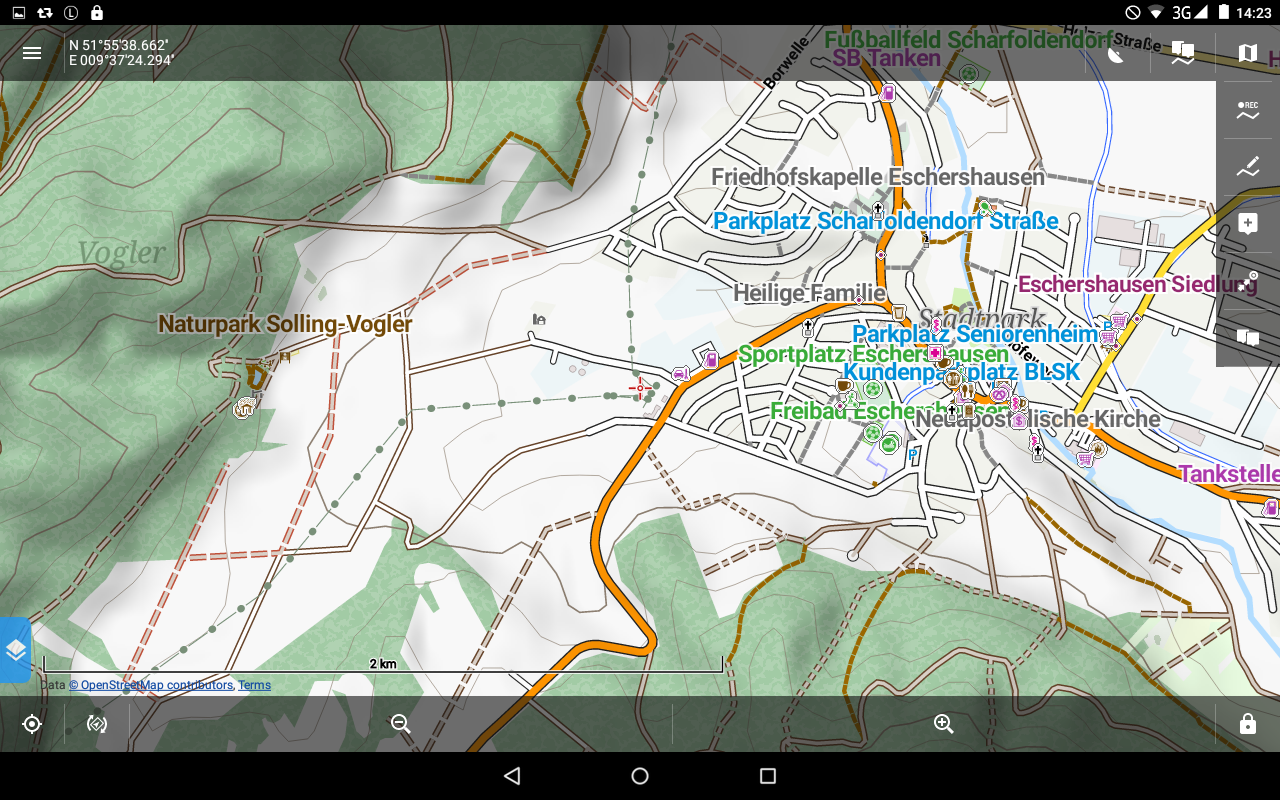Tap the Neuapostolische Kirche label
Screen dimensions: 1280x800
[x=1038, y=419]
